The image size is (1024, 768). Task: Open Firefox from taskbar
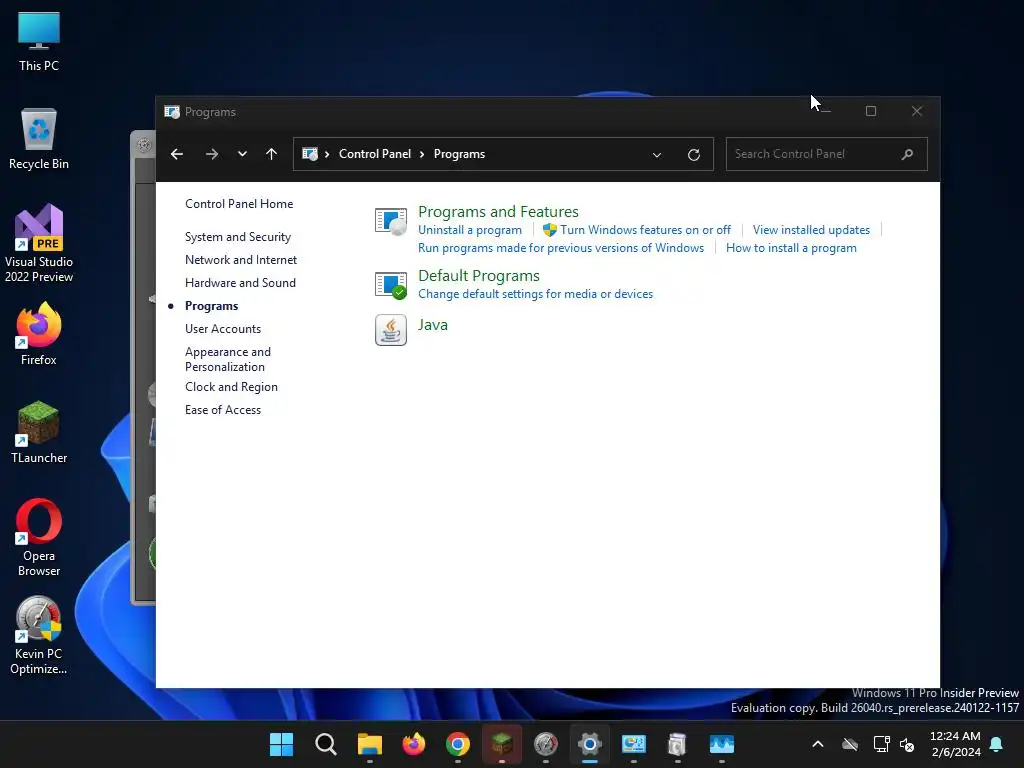coord(413,744)
